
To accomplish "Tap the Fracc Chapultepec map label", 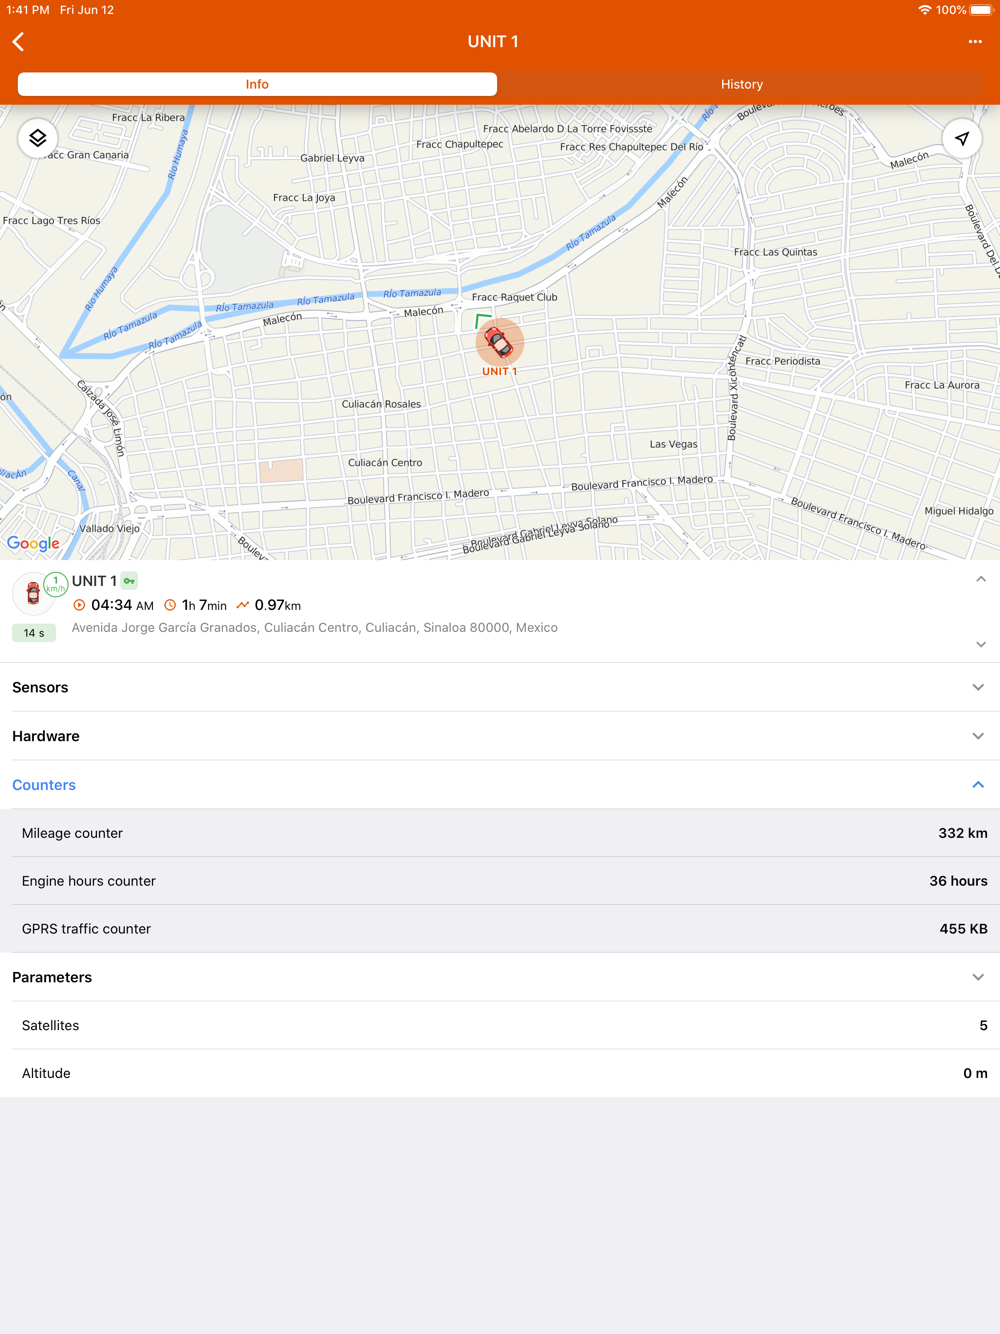I will tap(460, 144).
